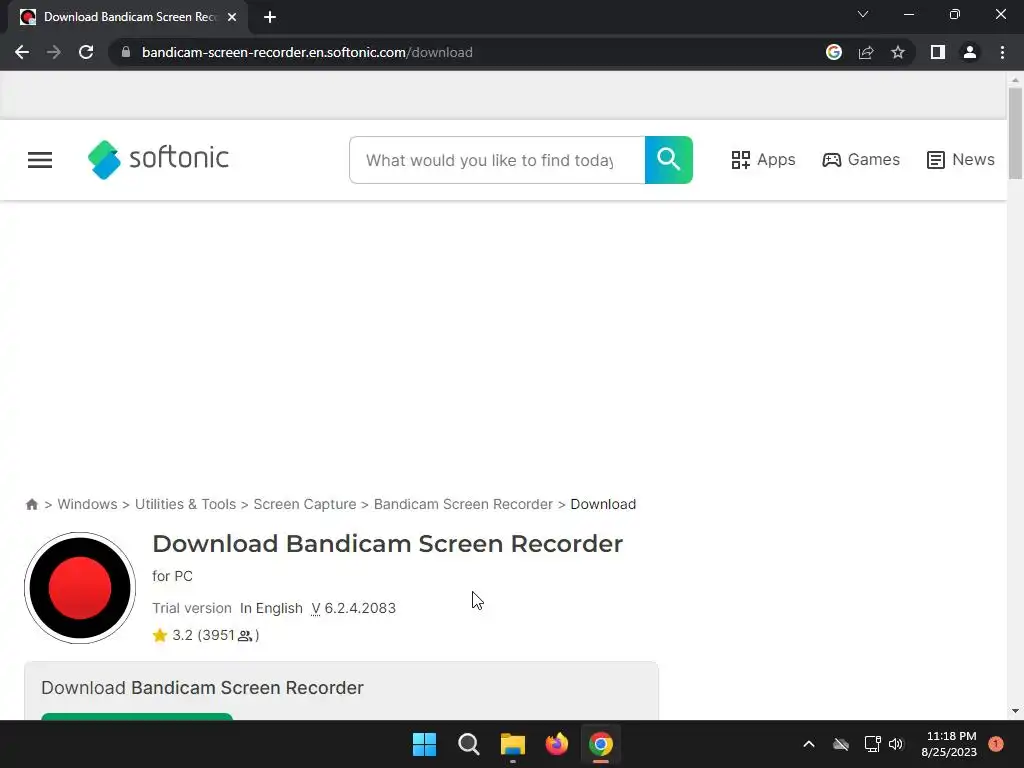Click the forward navigation arrow
Screen dimensions: 1024x768
point(54,52)
